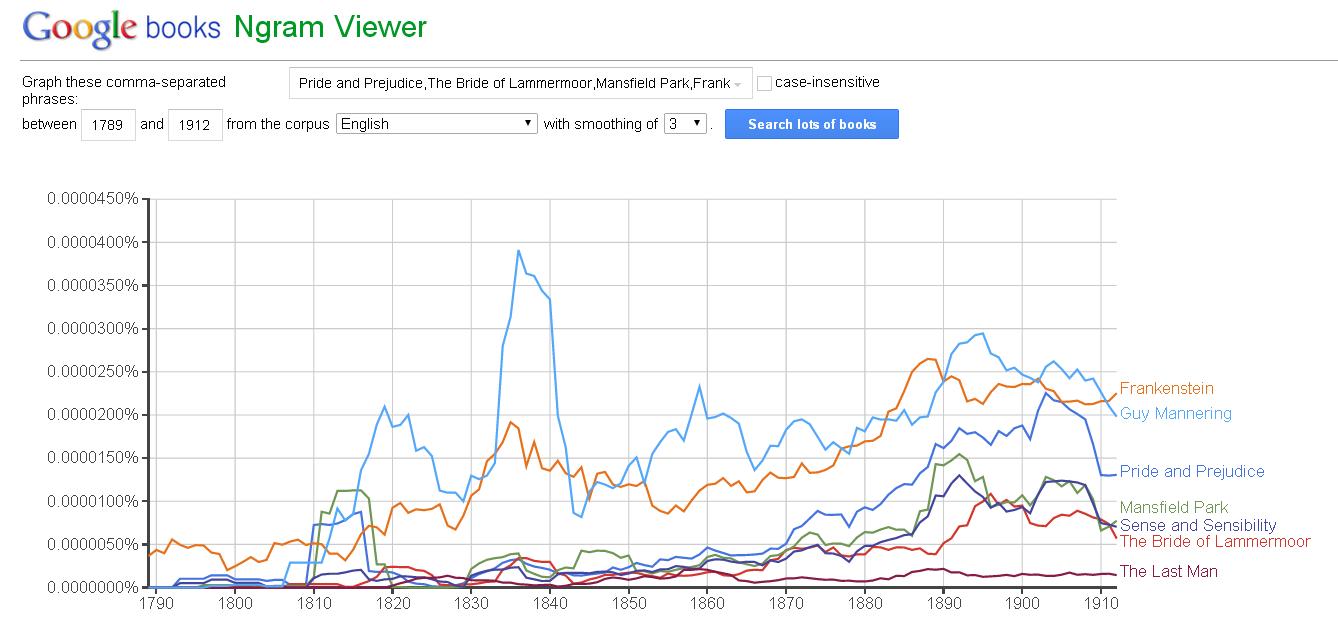Select the Frankenstein legend label
Image resolution: width=1338 pixels, height=628 pixels.
pyautogui.click(x=1166, y=388)
